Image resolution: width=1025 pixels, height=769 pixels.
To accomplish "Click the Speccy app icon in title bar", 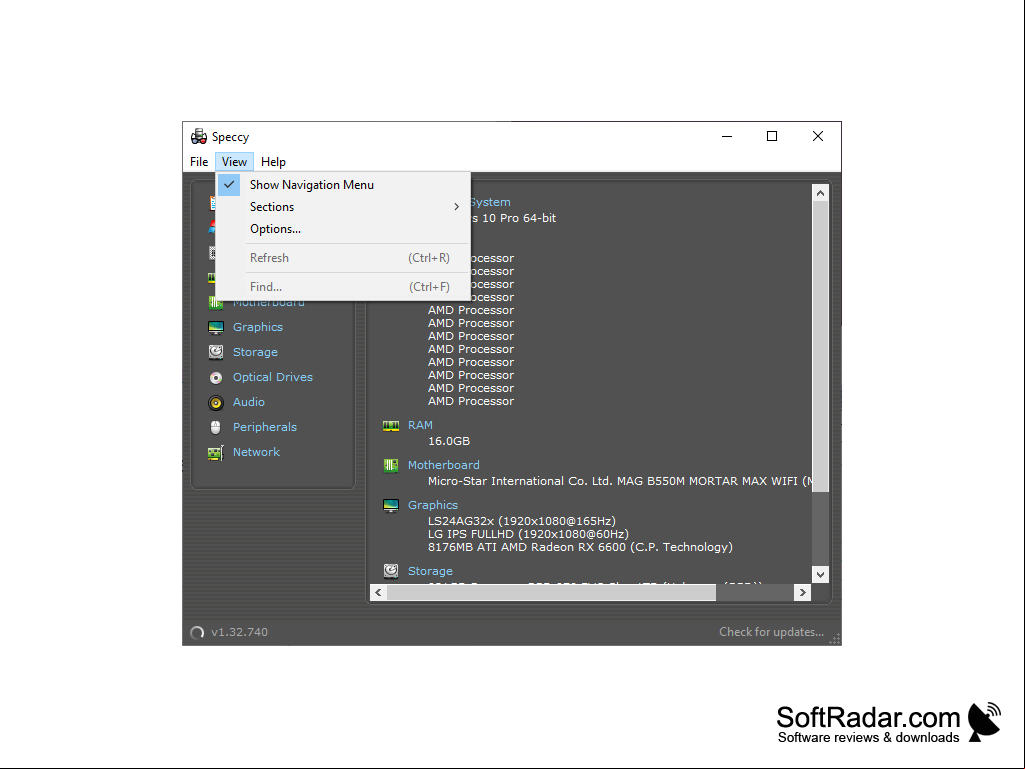I will point(199,137).
